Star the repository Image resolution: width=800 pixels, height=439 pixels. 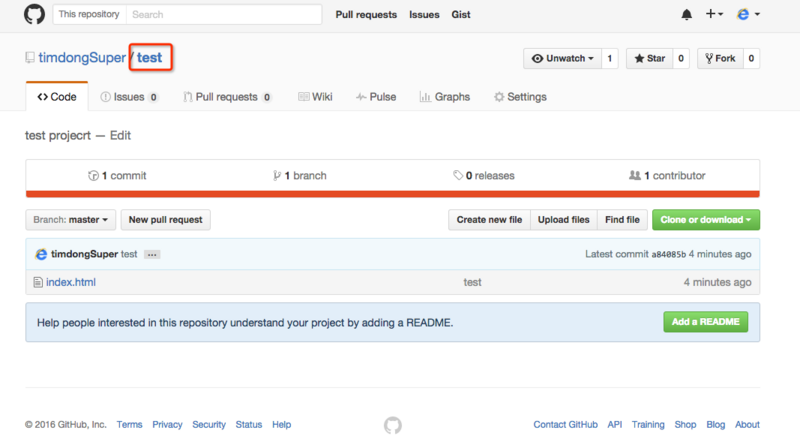tap(649, 58)
